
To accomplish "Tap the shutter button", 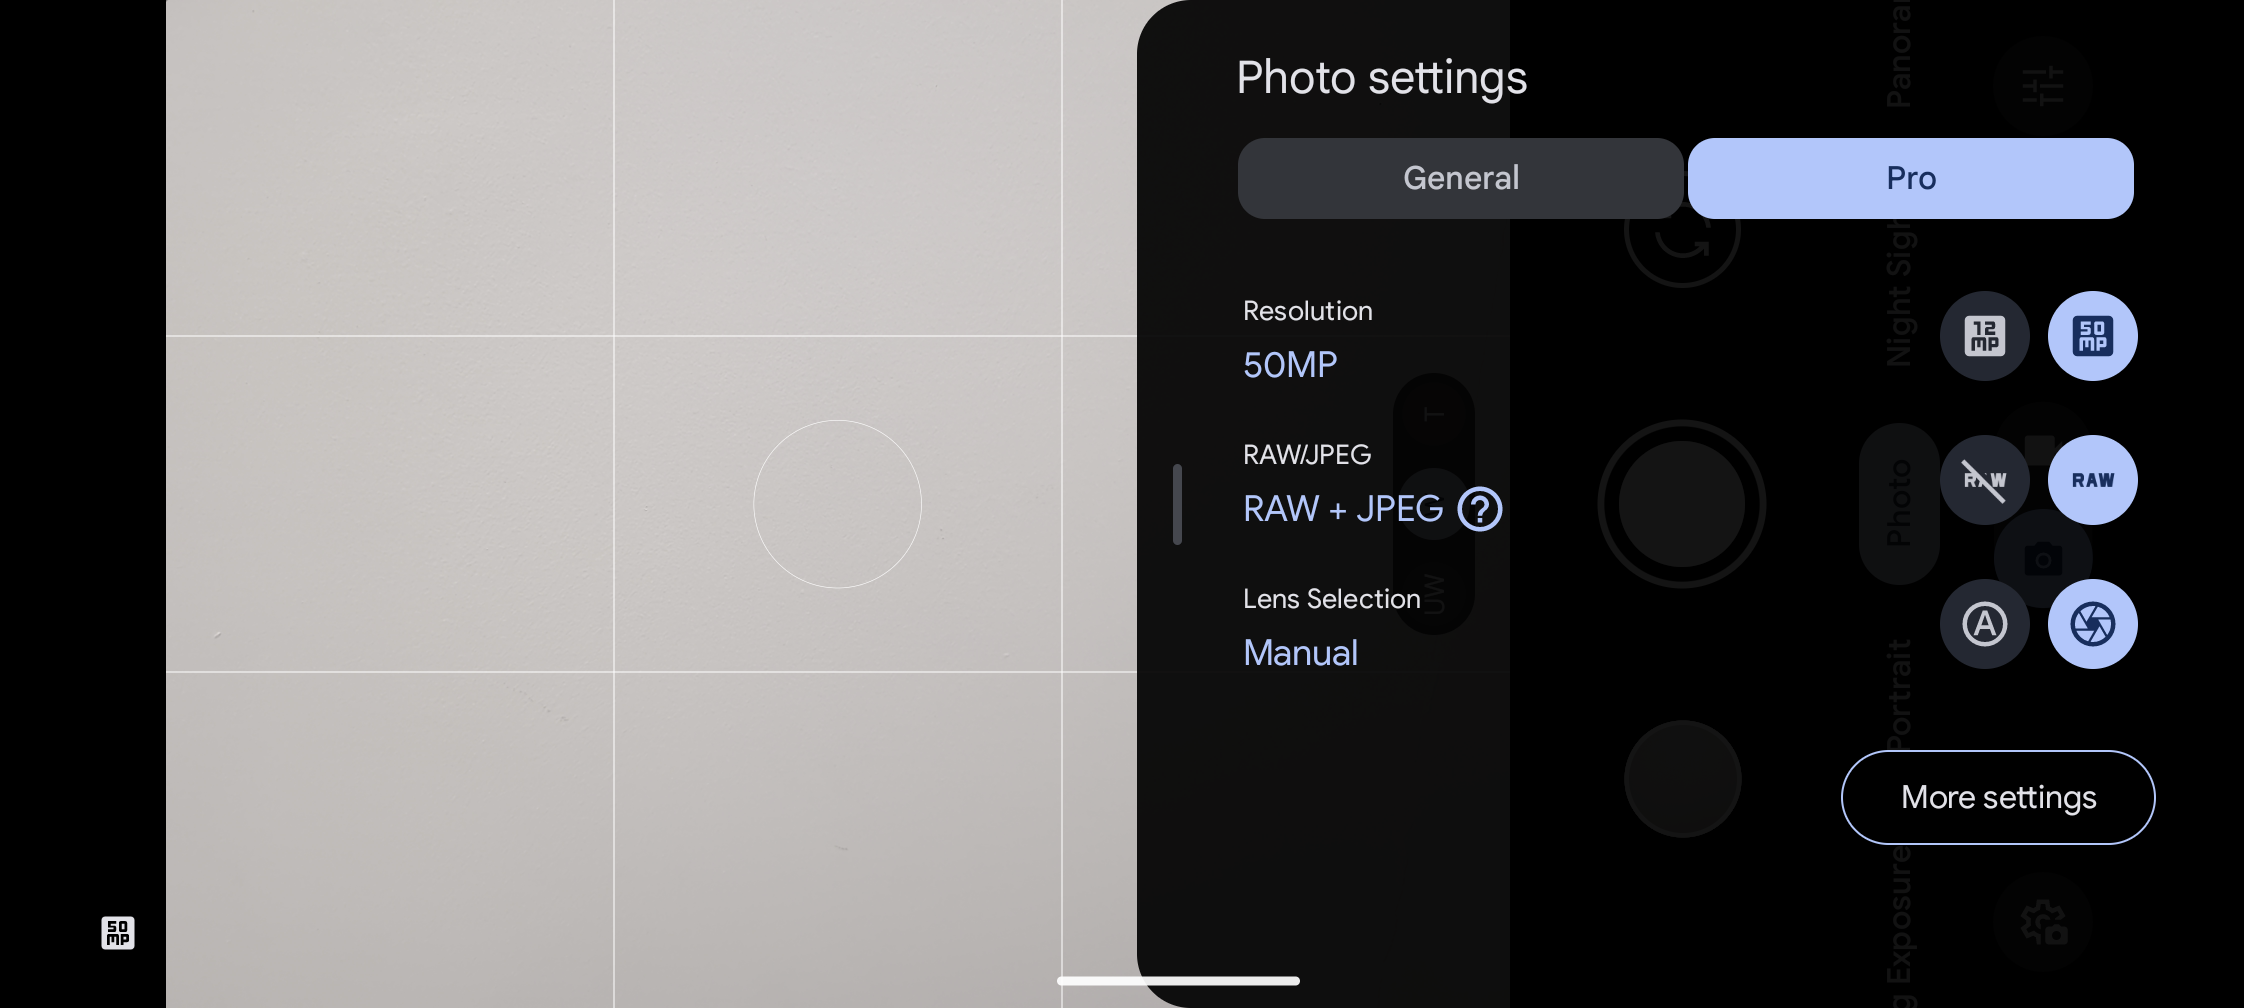I will [x=1682, y=504].
